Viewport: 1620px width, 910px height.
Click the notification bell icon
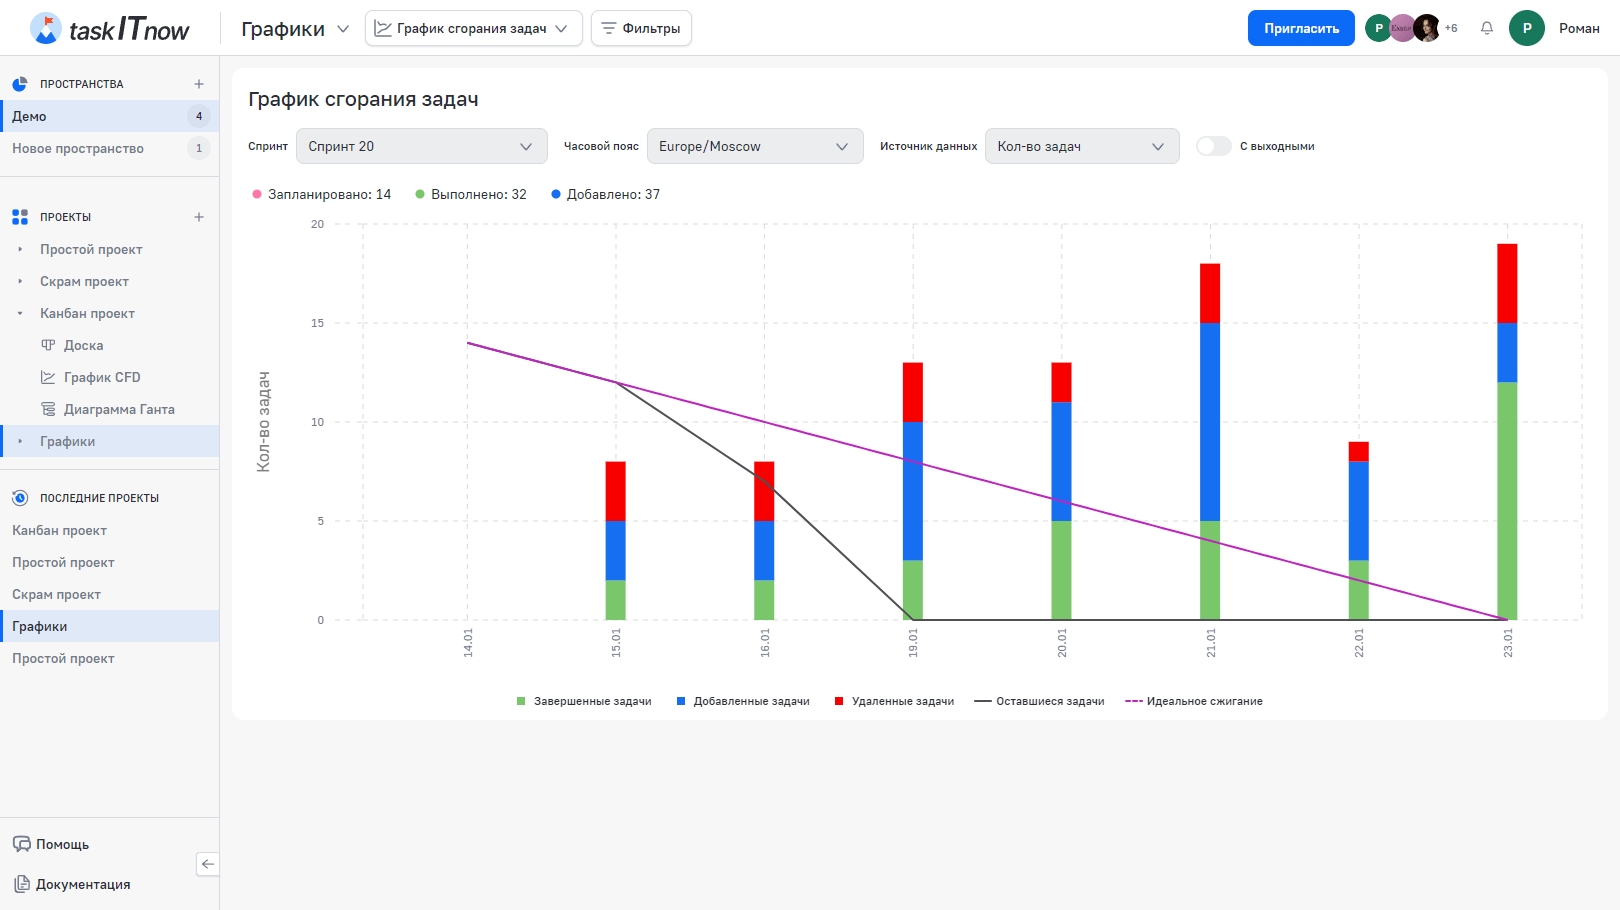coord(1487,28)
